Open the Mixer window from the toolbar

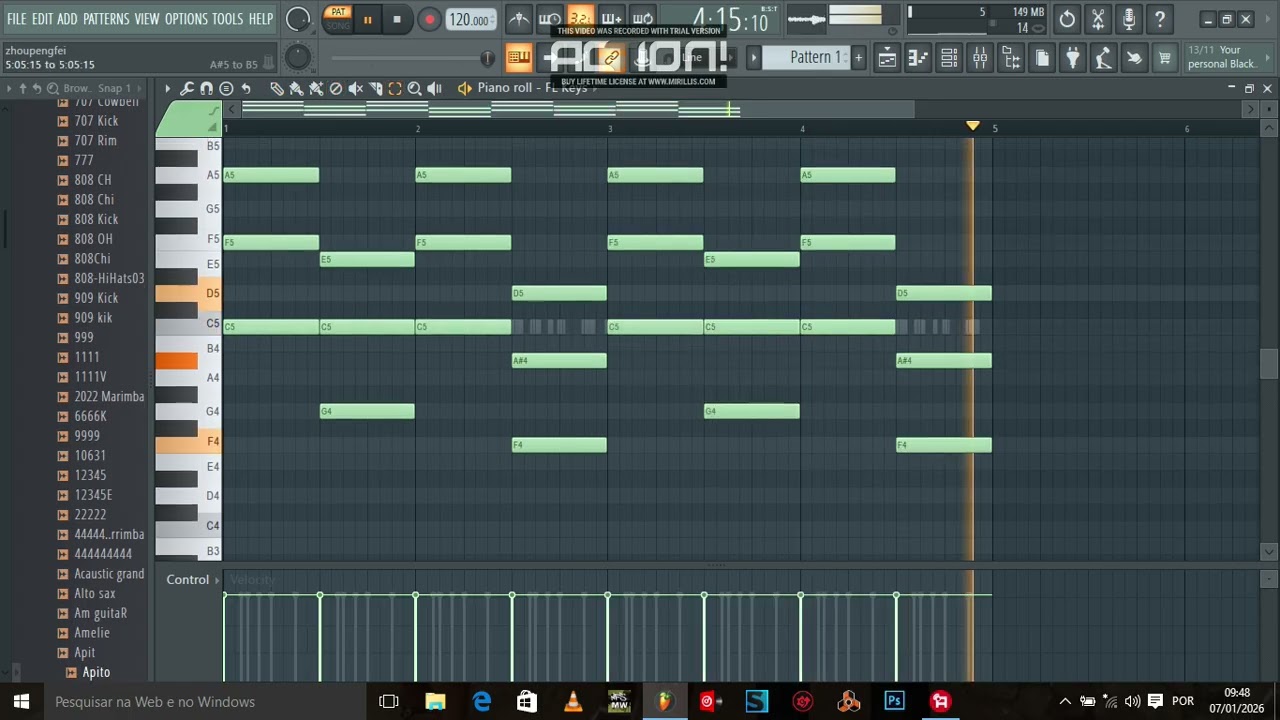pyautogui.click(x=980, y=58)
